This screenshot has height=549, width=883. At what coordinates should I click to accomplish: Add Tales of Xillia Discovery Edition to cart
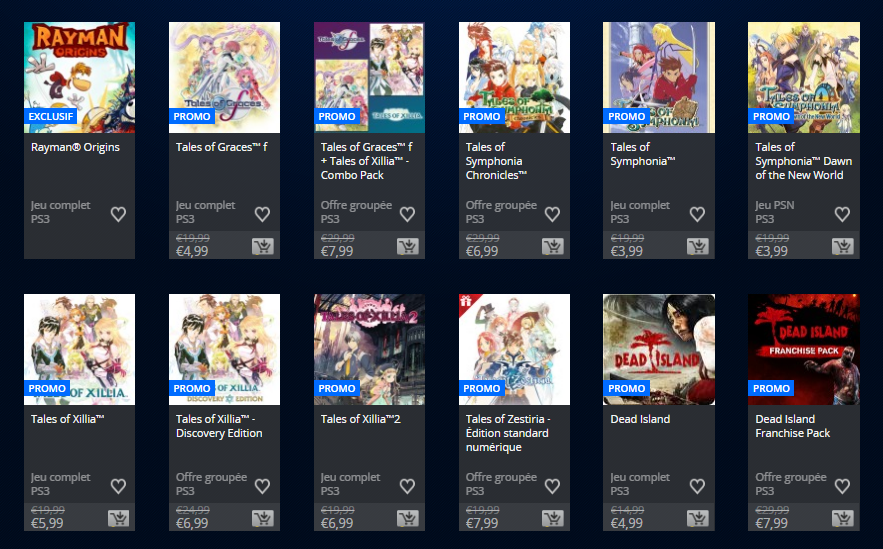pos(262,518)
